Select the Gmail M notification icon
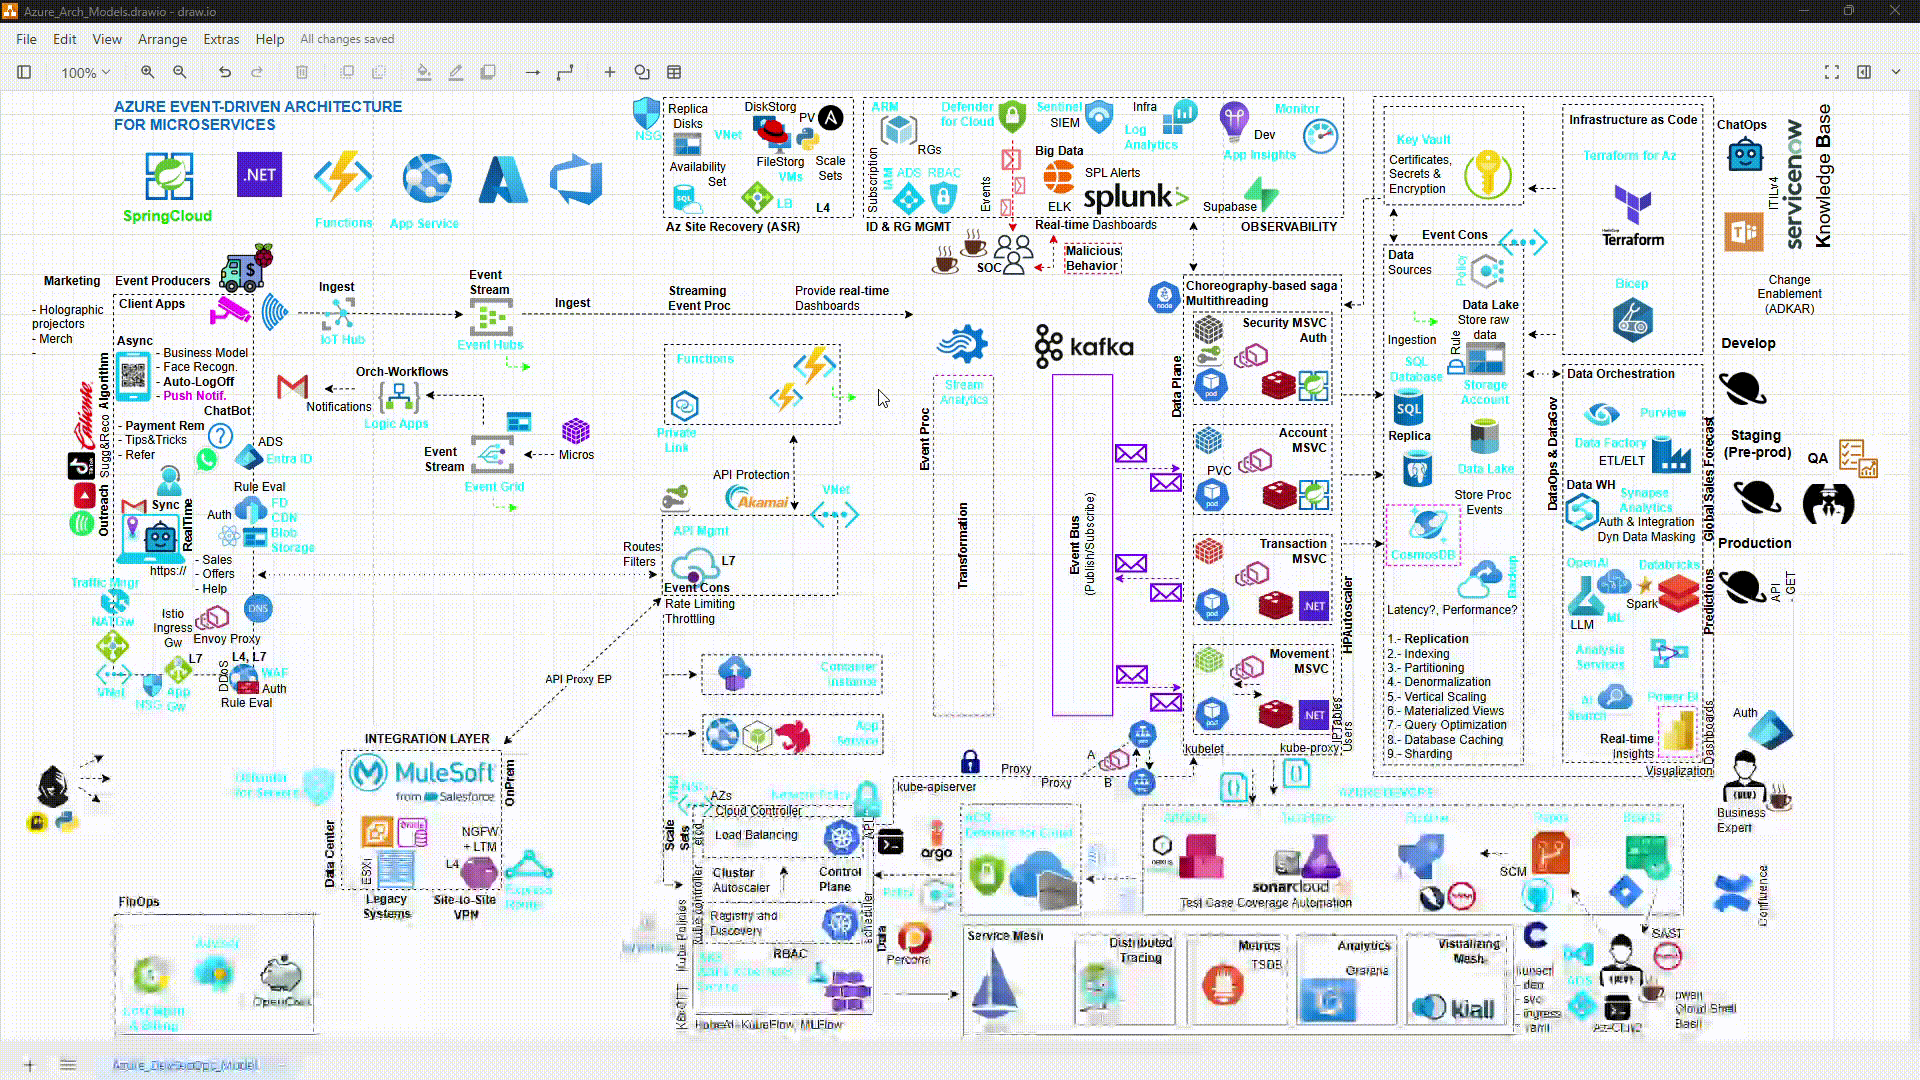The height and width of the screenshot is (1080, 1920). click(x=292, y=385)
